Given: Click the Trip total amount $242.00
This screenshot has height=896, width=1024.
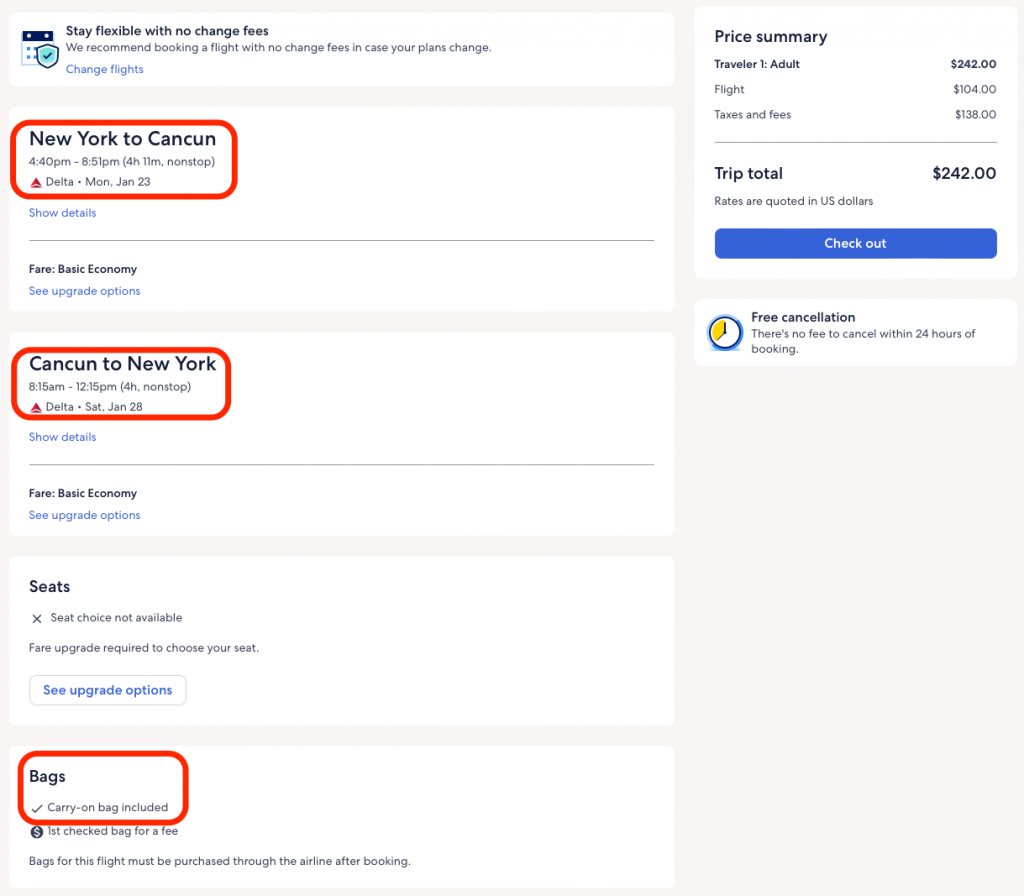Looking at the screenshot, I should tap(963, 173).
